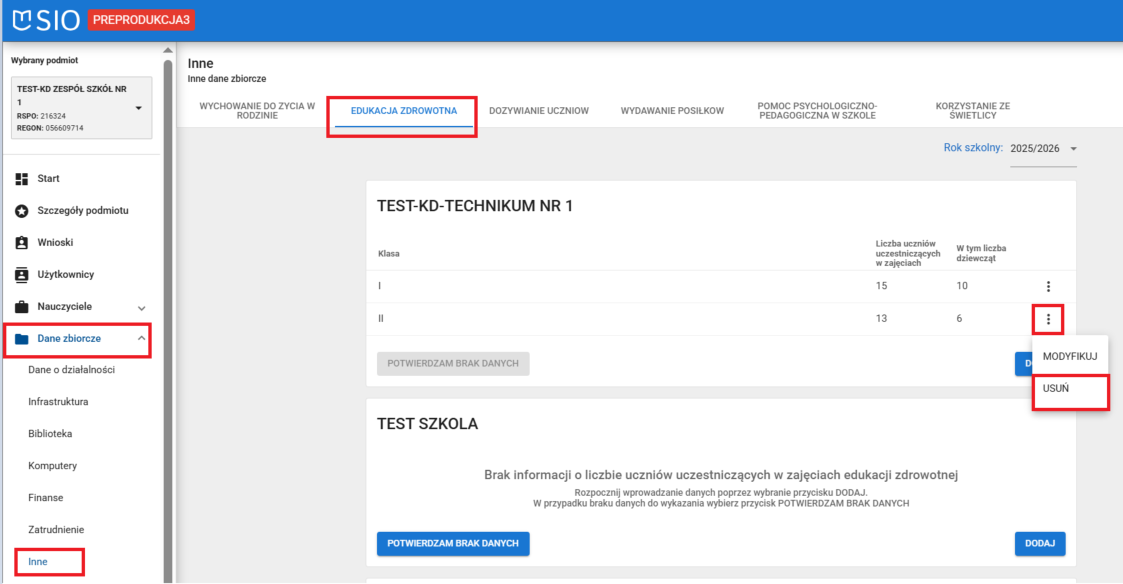Switch to Wydawanie posiłków tab
Viewport: 1123px width, 584px height.
coord(671,111)
